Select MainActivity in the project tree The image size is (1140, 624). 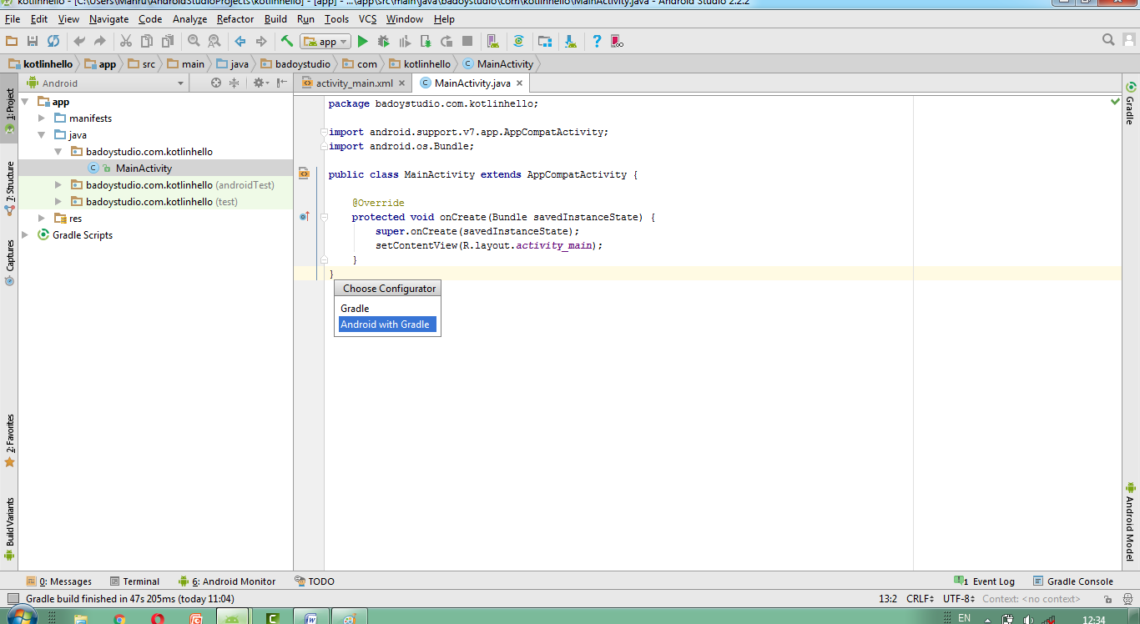(143, 168)
